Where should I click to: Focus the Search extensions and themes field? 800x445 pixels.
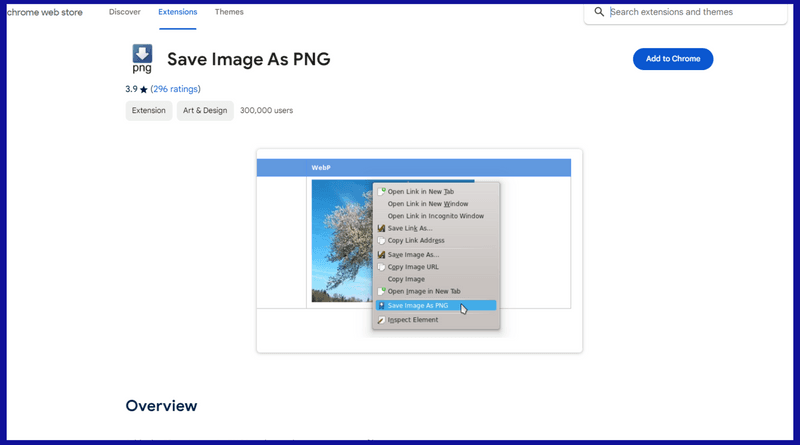(685, 12)
